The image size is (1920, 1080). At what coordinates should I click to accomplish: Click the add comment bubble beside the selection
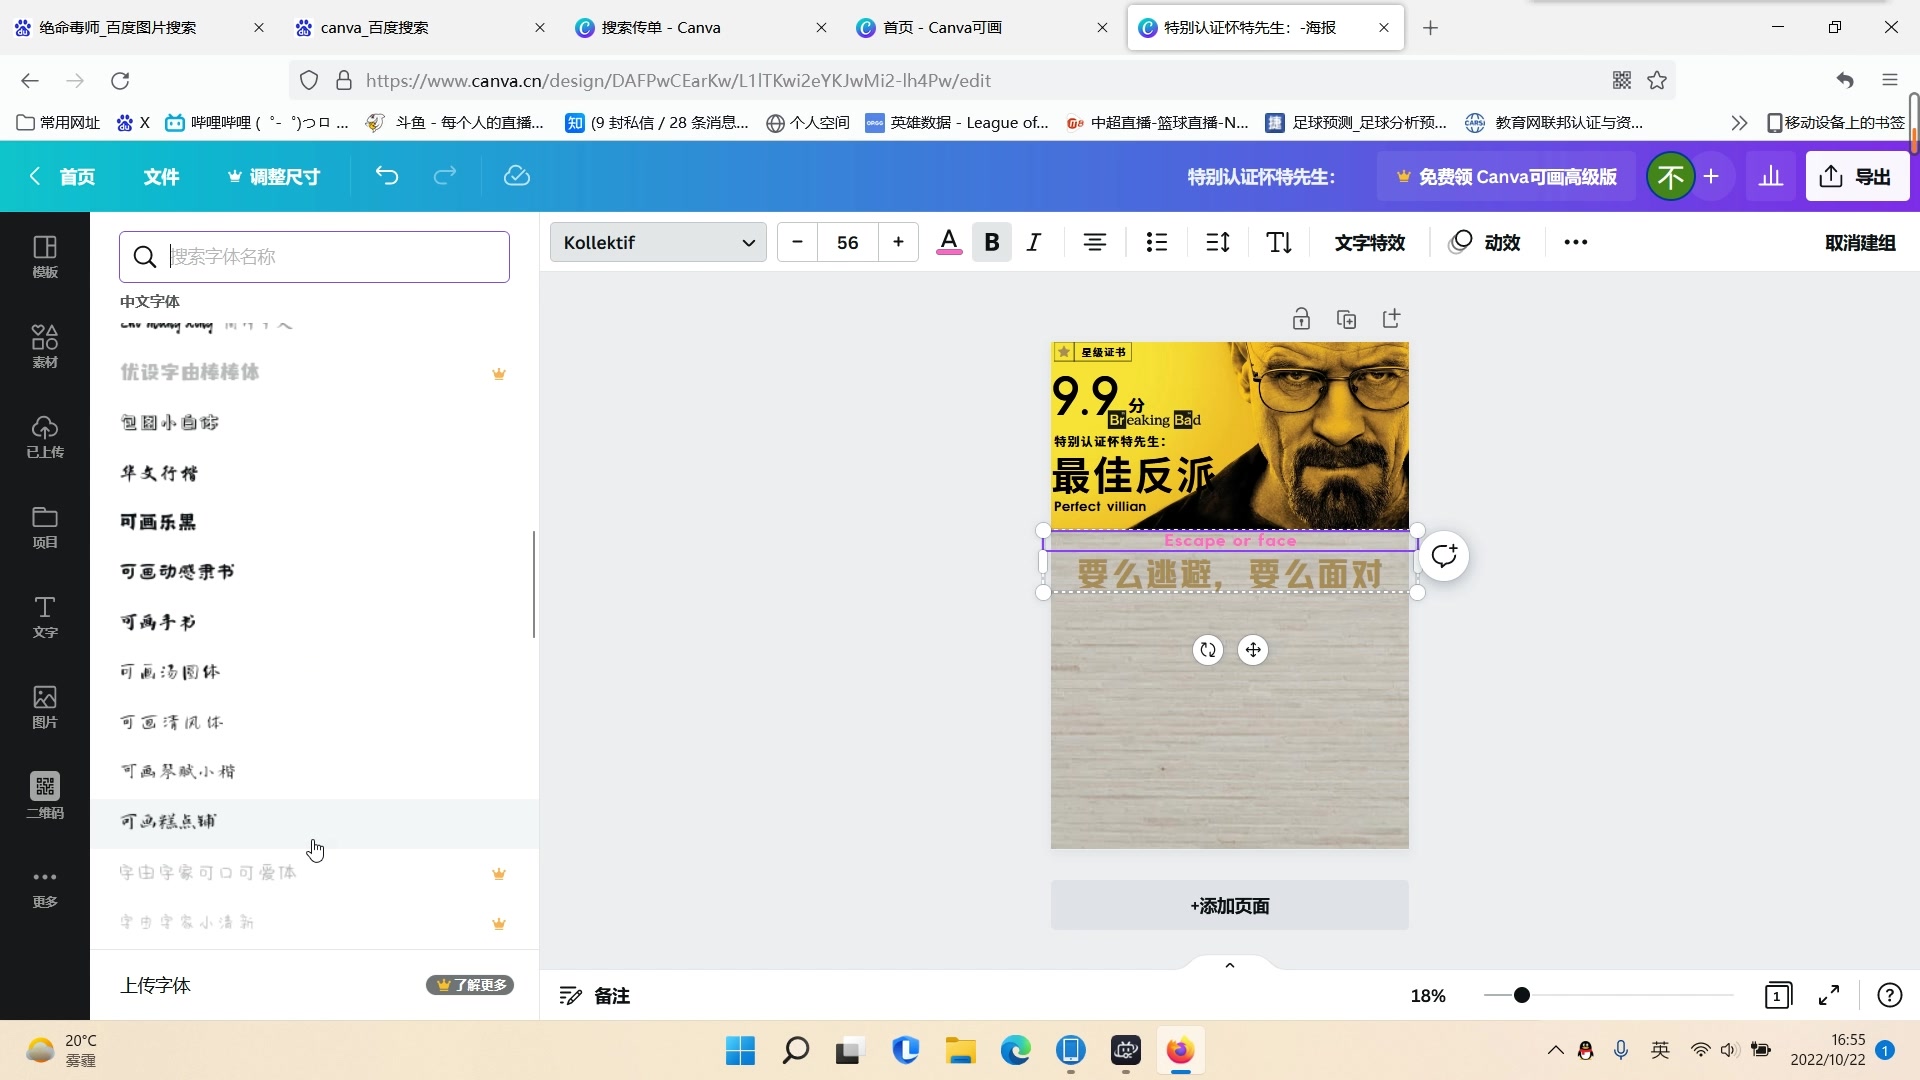pos(1444,555)
